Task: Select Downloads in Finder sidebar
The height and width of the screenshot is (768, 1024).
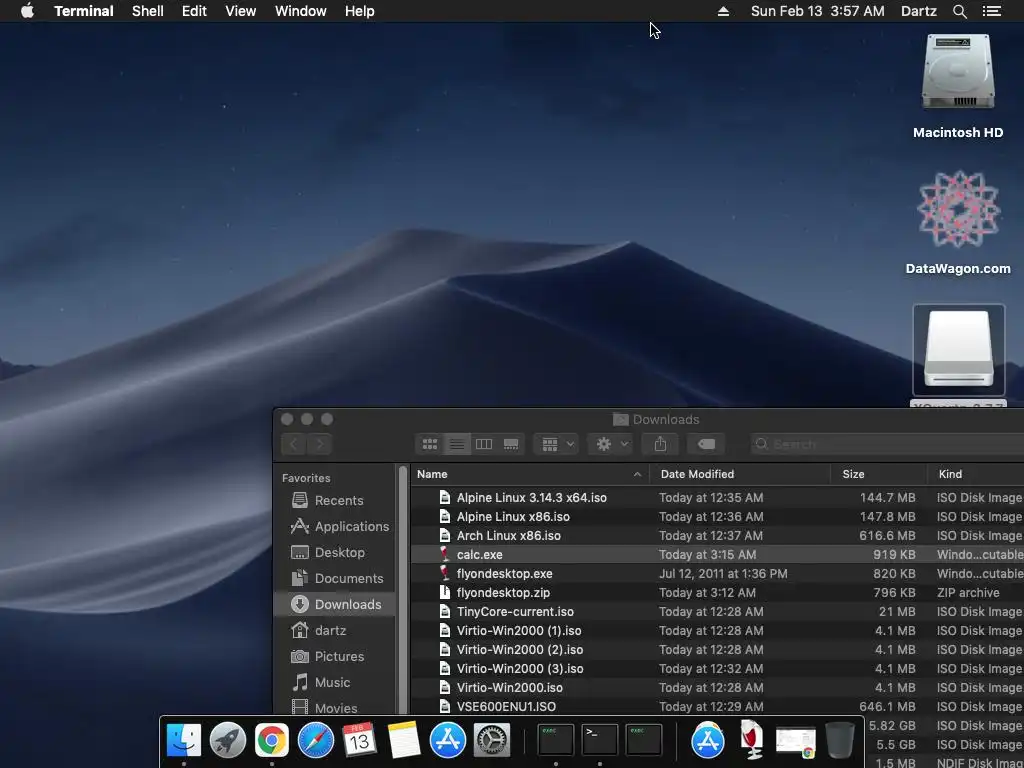Action: tap(336, 604)
